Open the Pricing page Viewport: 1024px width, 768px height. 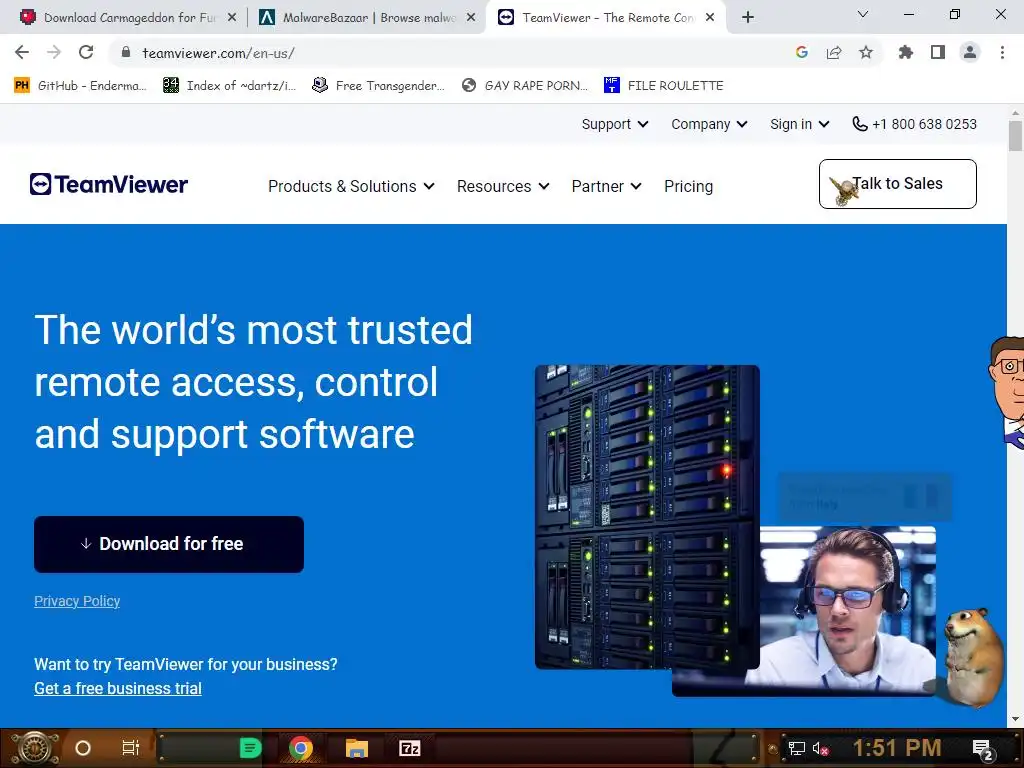coord(688,186)
